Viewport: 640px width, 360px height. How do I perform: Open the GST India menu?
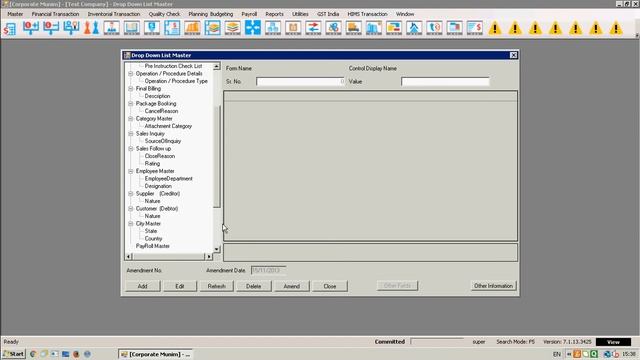(x=328, y=14)
